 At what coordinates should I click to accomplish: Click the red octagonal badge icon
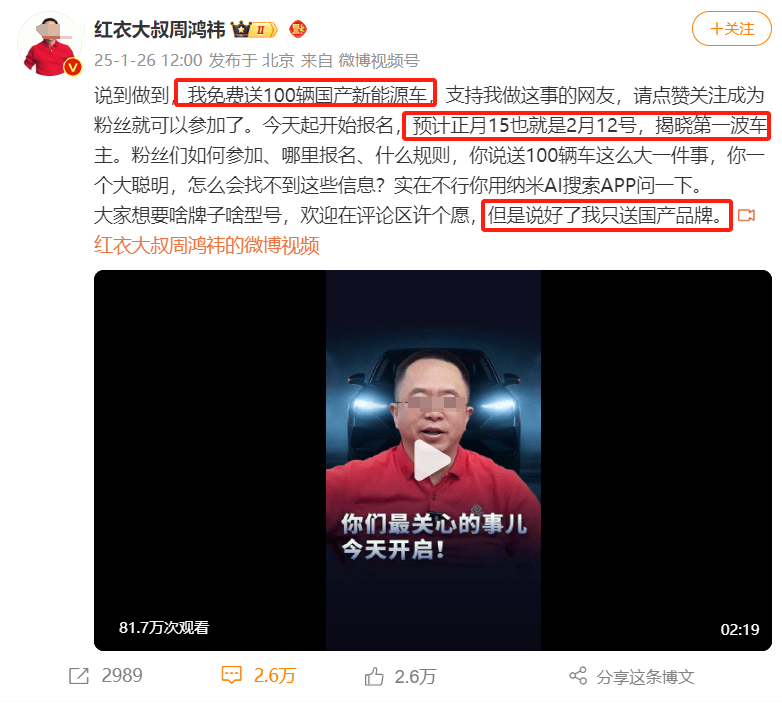tap(298, 29)
